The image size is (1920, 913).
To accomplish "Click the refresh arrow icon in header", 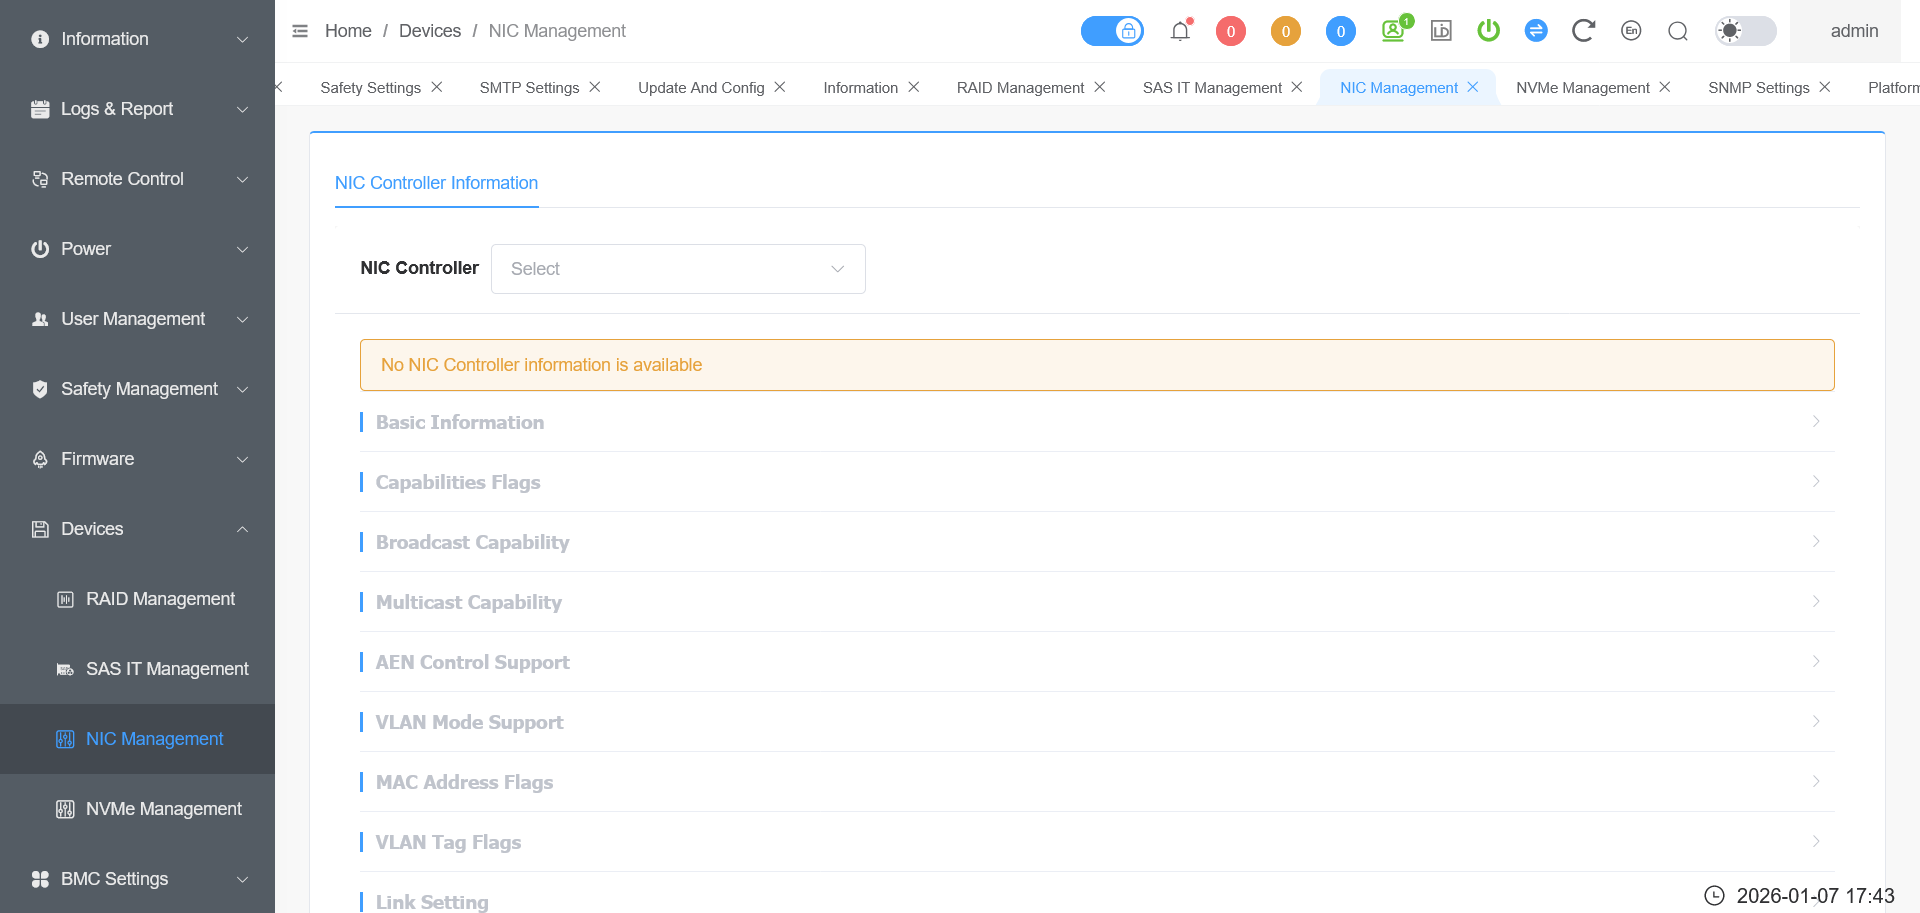I will [1582, 31].
